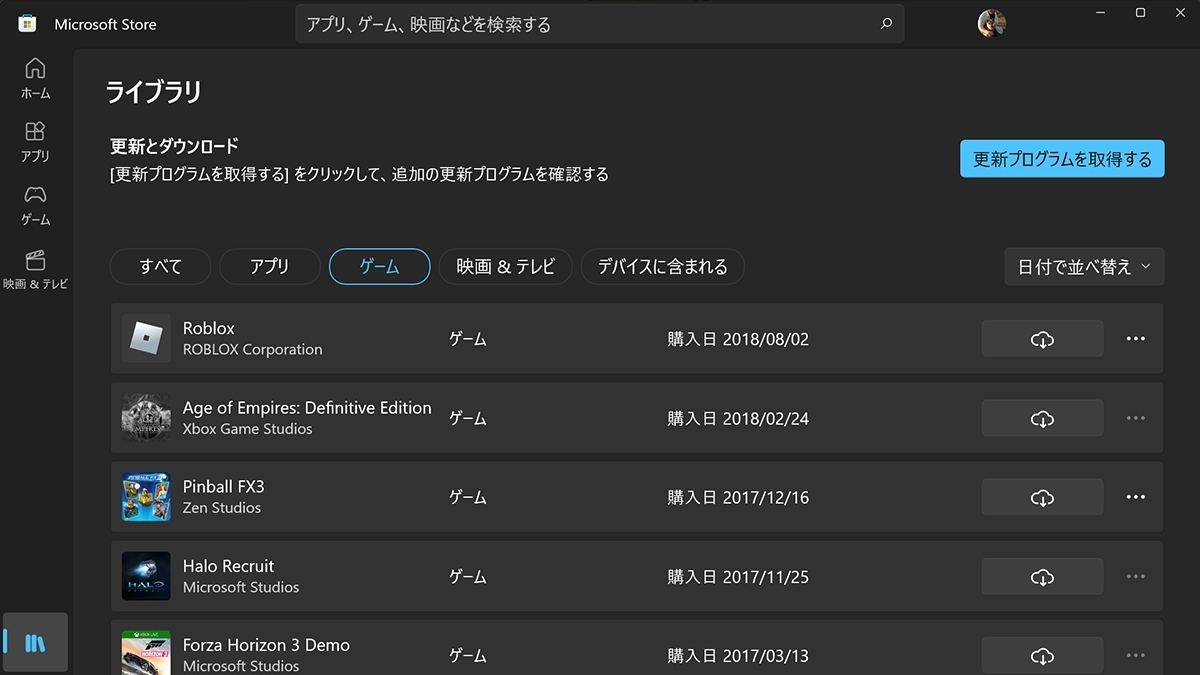Download Age of Empires: Definitive Edition
1200x675 pixels.
(x=1042, y=418)
